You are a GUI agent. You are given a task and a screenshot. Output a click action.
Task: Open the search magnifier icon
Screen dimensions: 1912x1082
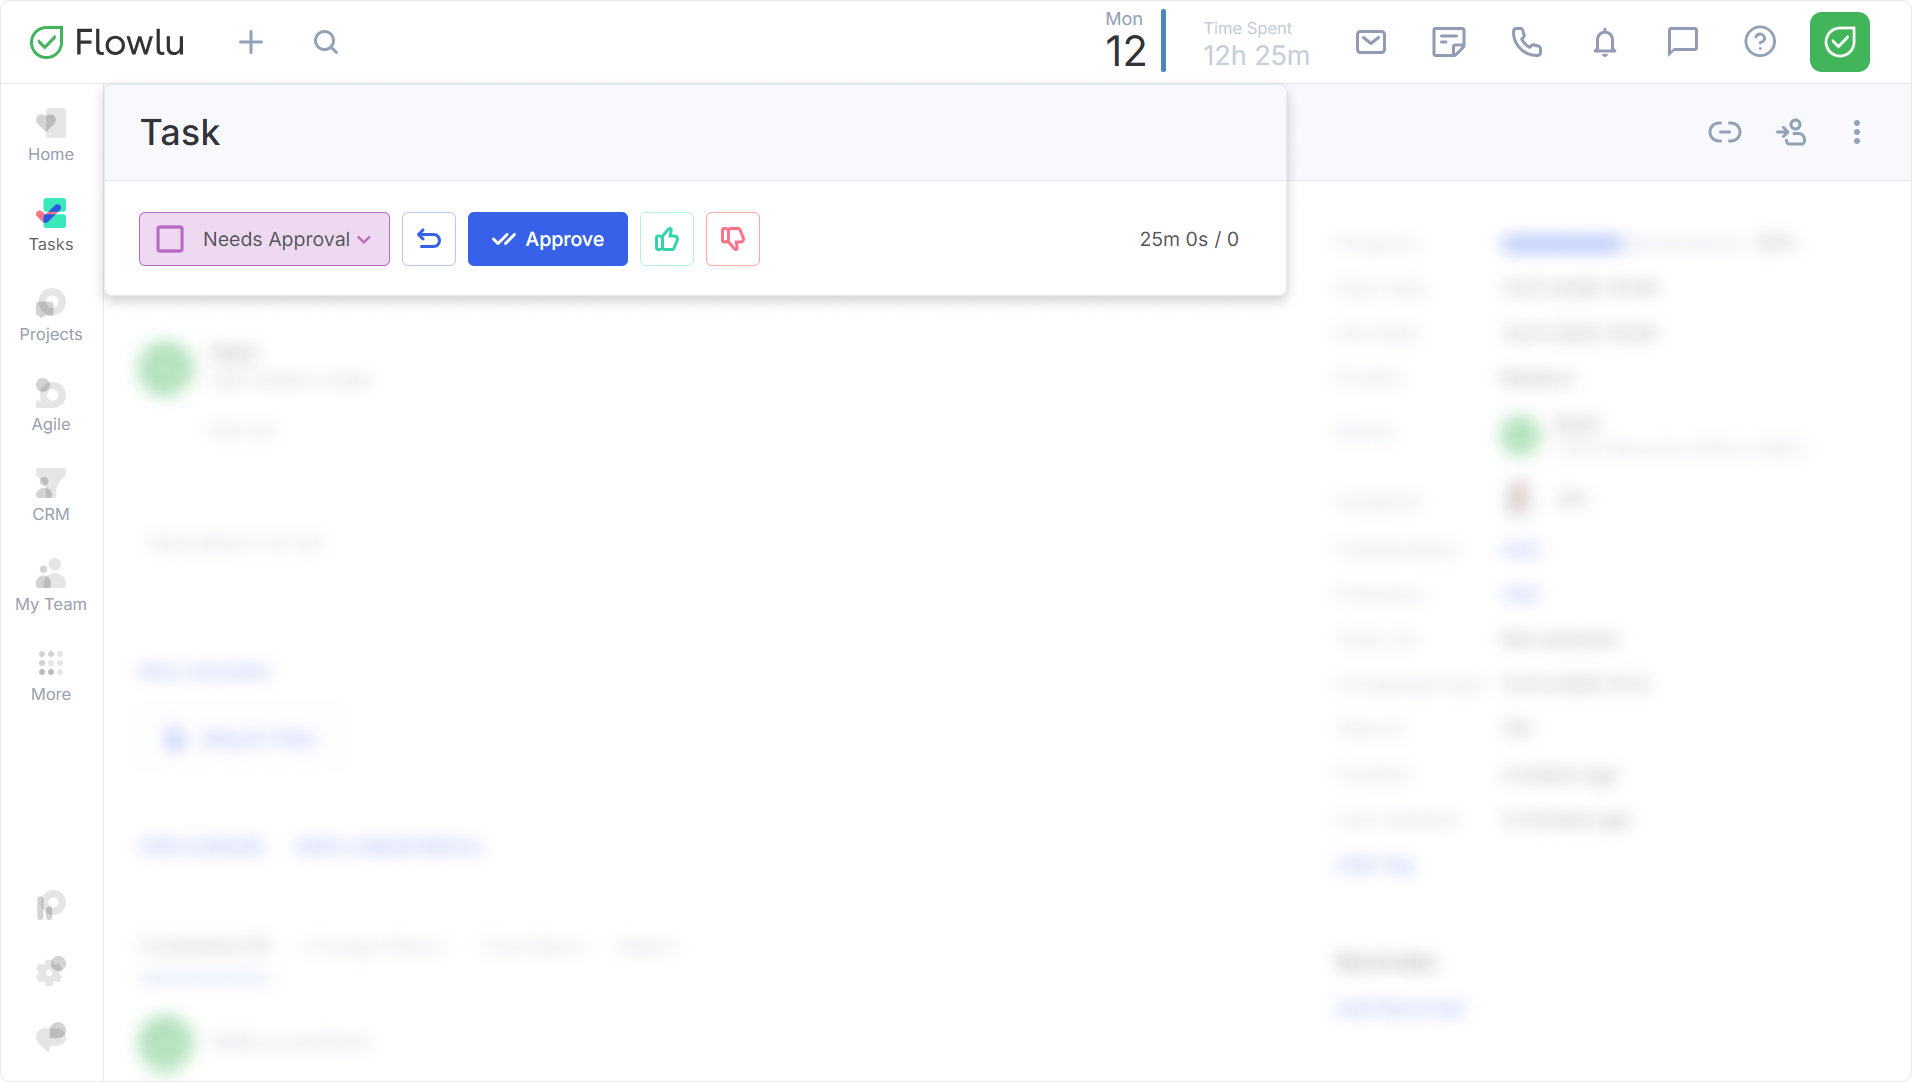pos(326,42)
